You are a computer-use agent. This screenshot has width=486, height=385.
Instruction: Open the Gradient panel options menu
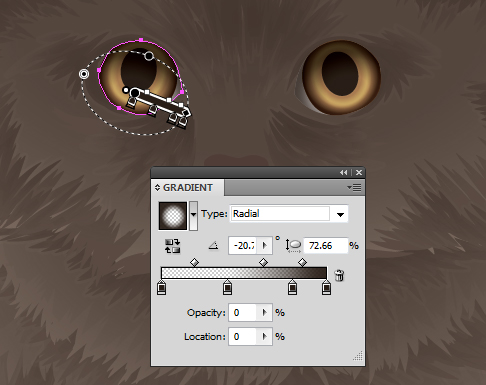click(354, 188)
